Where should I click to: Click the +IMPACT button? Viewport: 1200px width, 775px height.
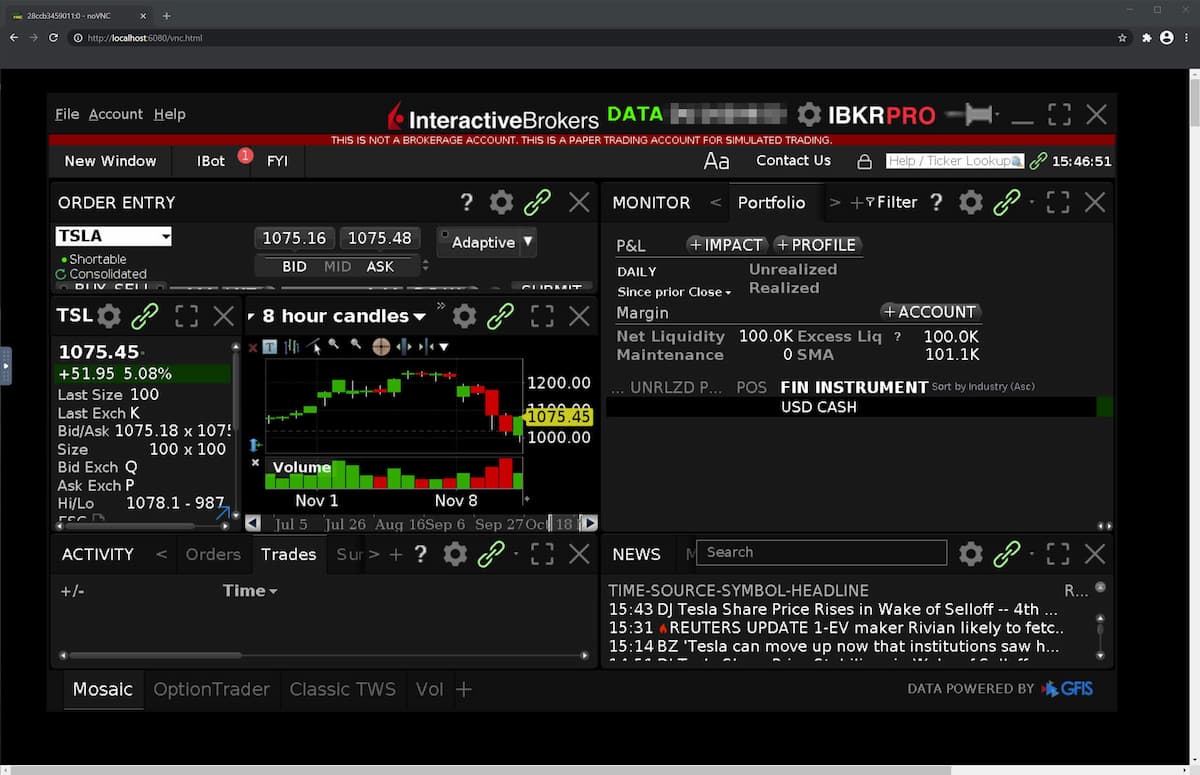coord(727,245)
